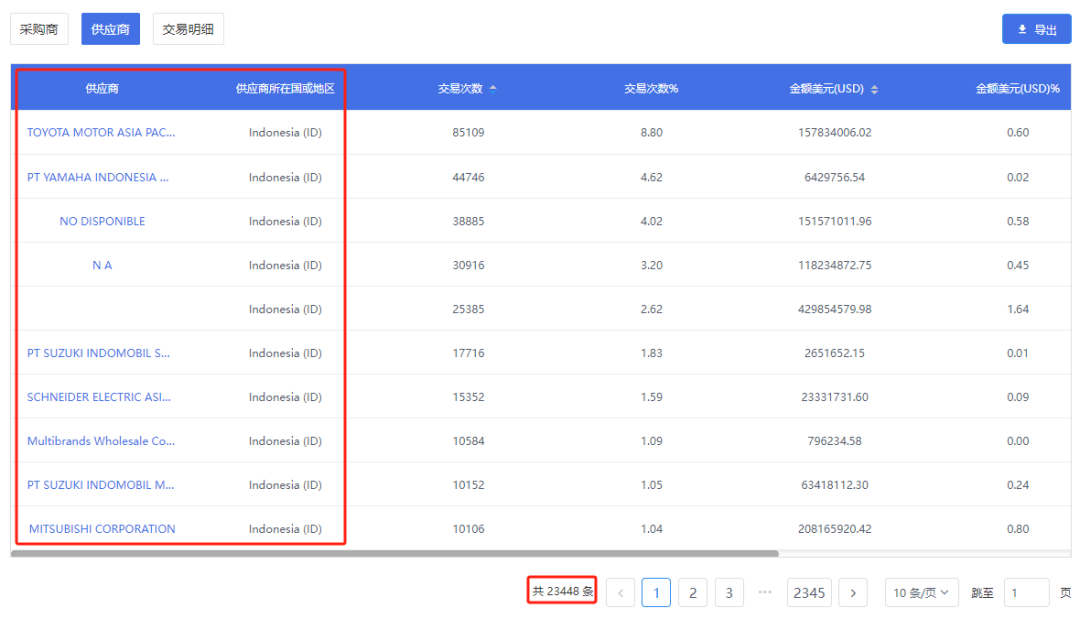Viewport: 1080px width, 619px height.
Task: Open NO DISPONIBLE supplier link
Action: coord(102,221)
